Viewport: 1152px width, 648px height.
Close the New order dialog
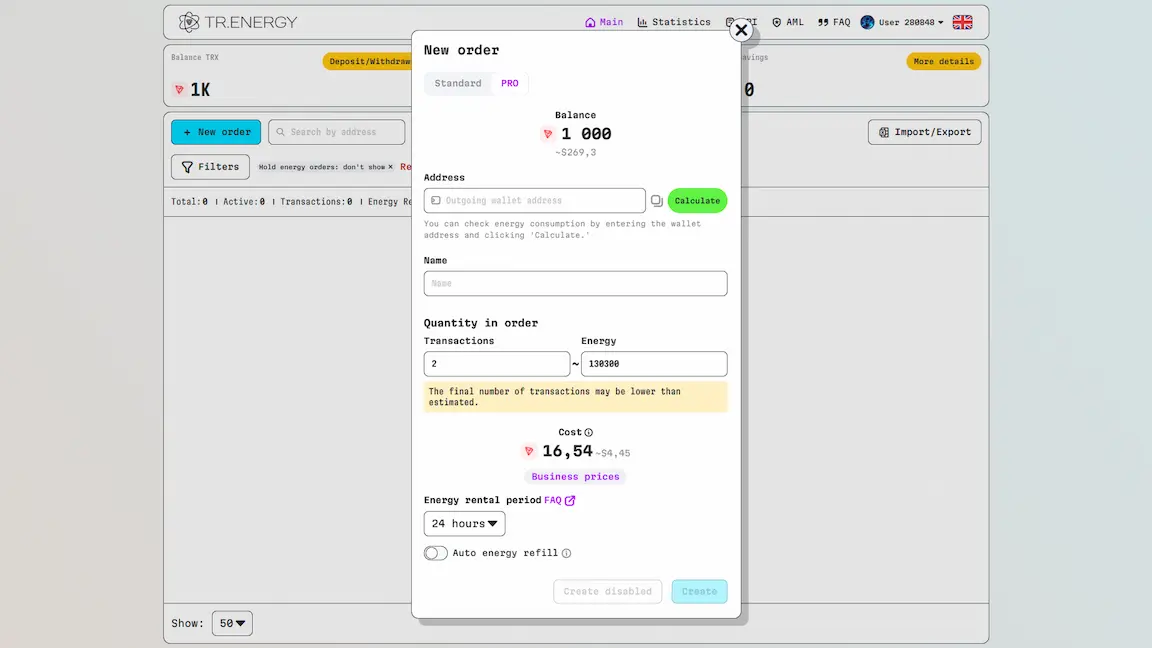(741, 30)
